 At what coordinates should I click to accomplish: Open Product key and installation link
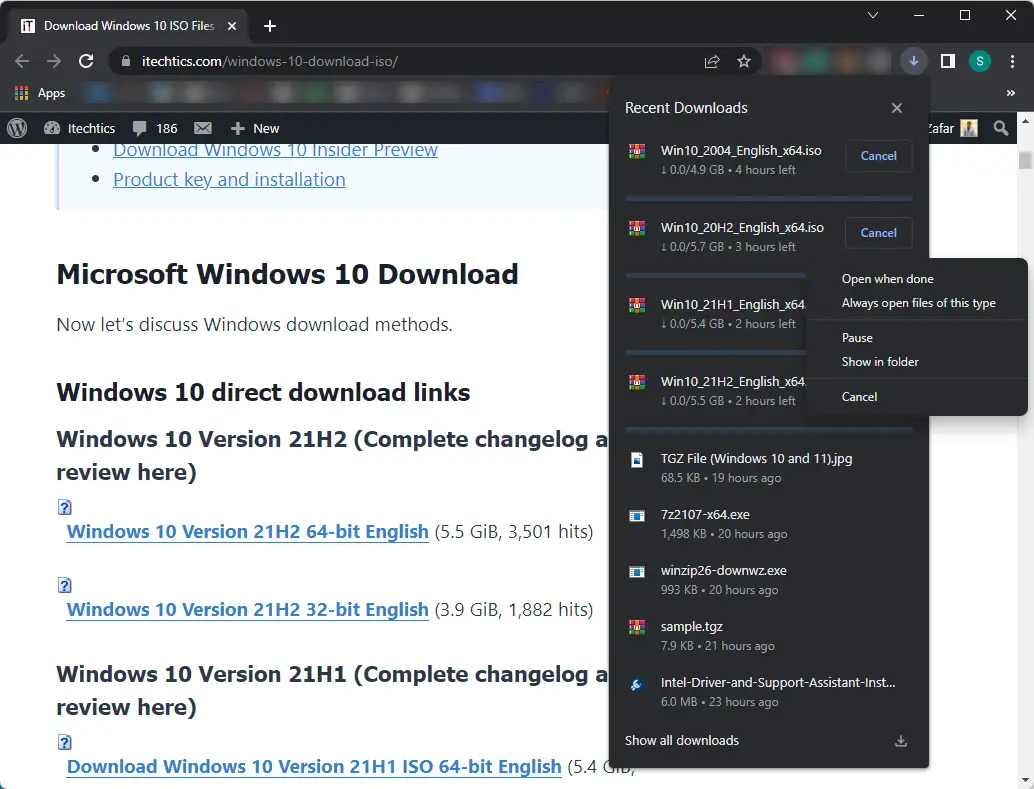229,179
